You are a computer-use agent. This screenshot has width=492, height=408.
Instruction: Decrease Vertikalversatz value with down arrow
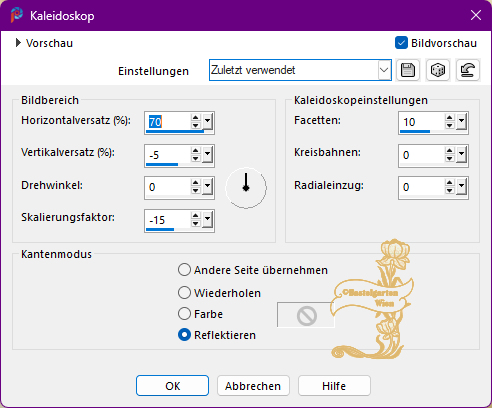coord(195,159)
